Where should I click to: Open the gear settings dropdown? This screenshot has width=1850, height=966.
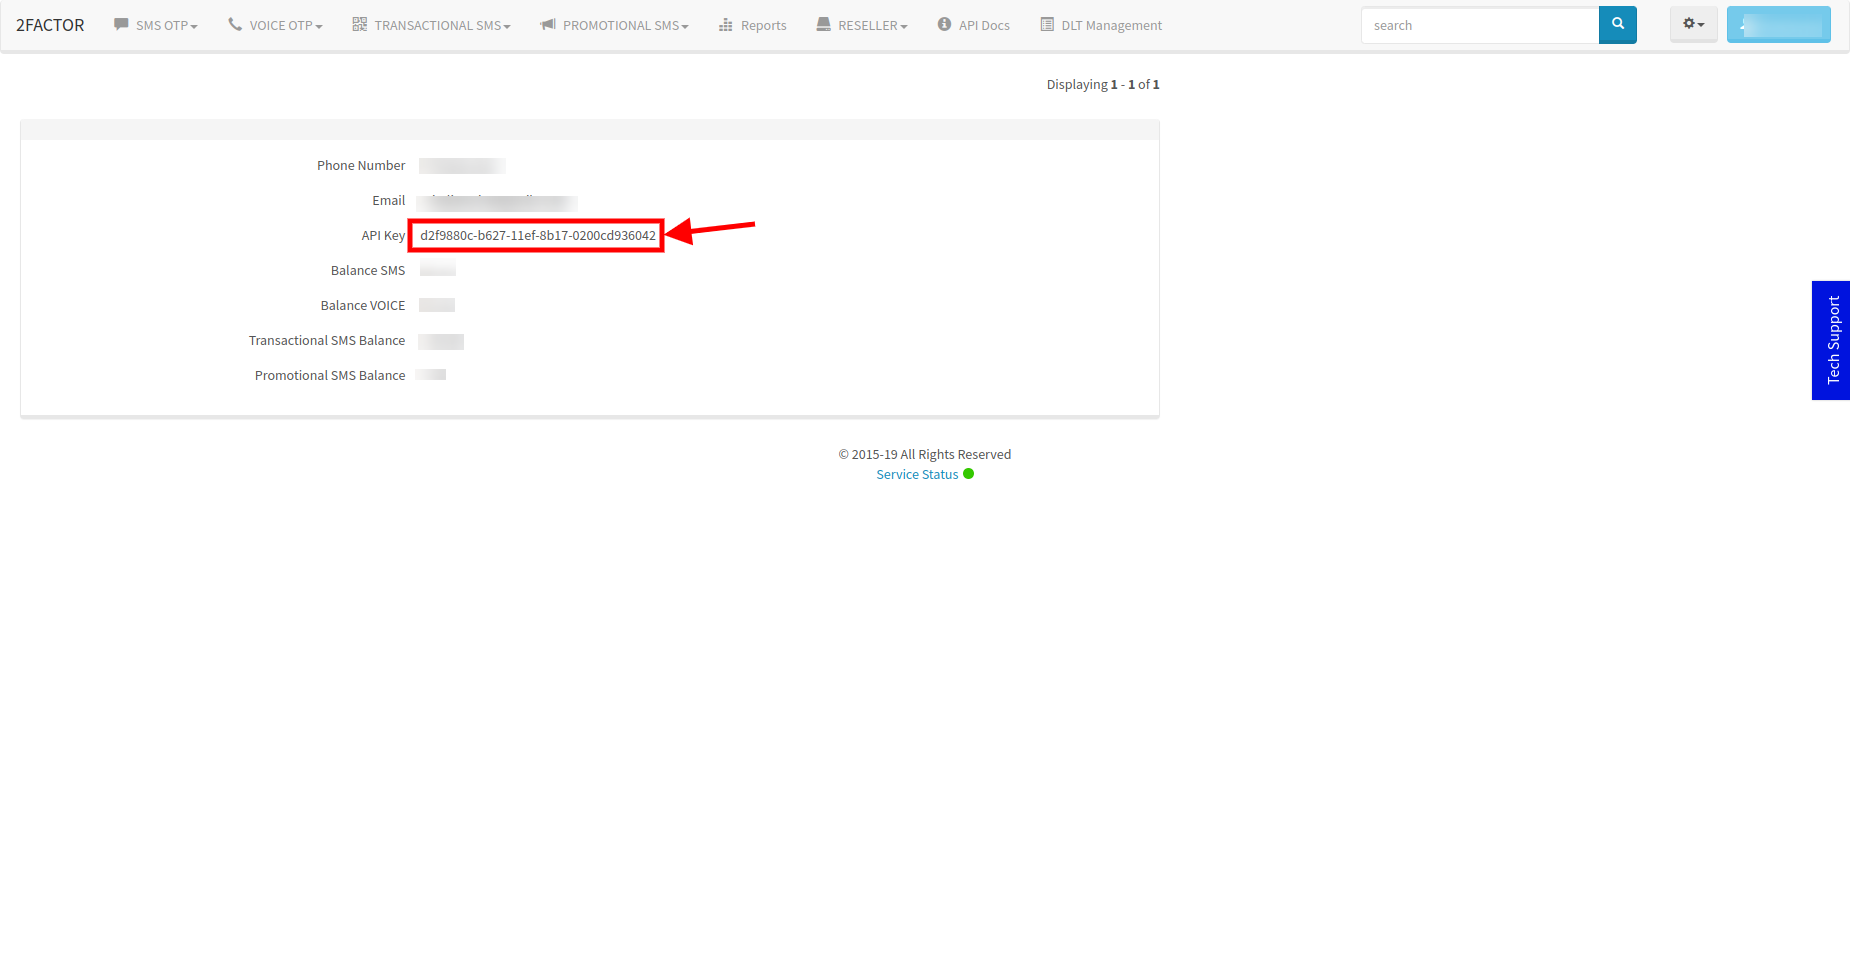(1693, 24)
